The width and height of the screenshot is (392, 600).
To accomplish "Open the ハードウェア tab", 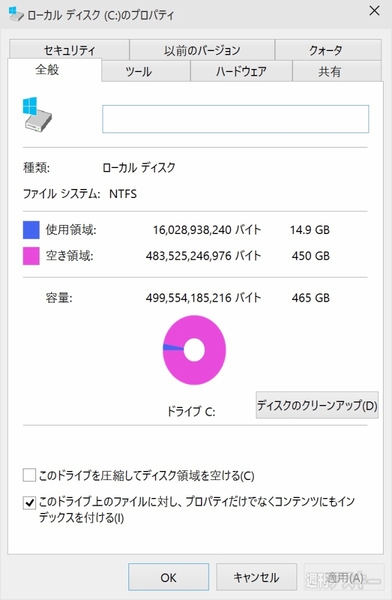I will [x=241, y=71].
